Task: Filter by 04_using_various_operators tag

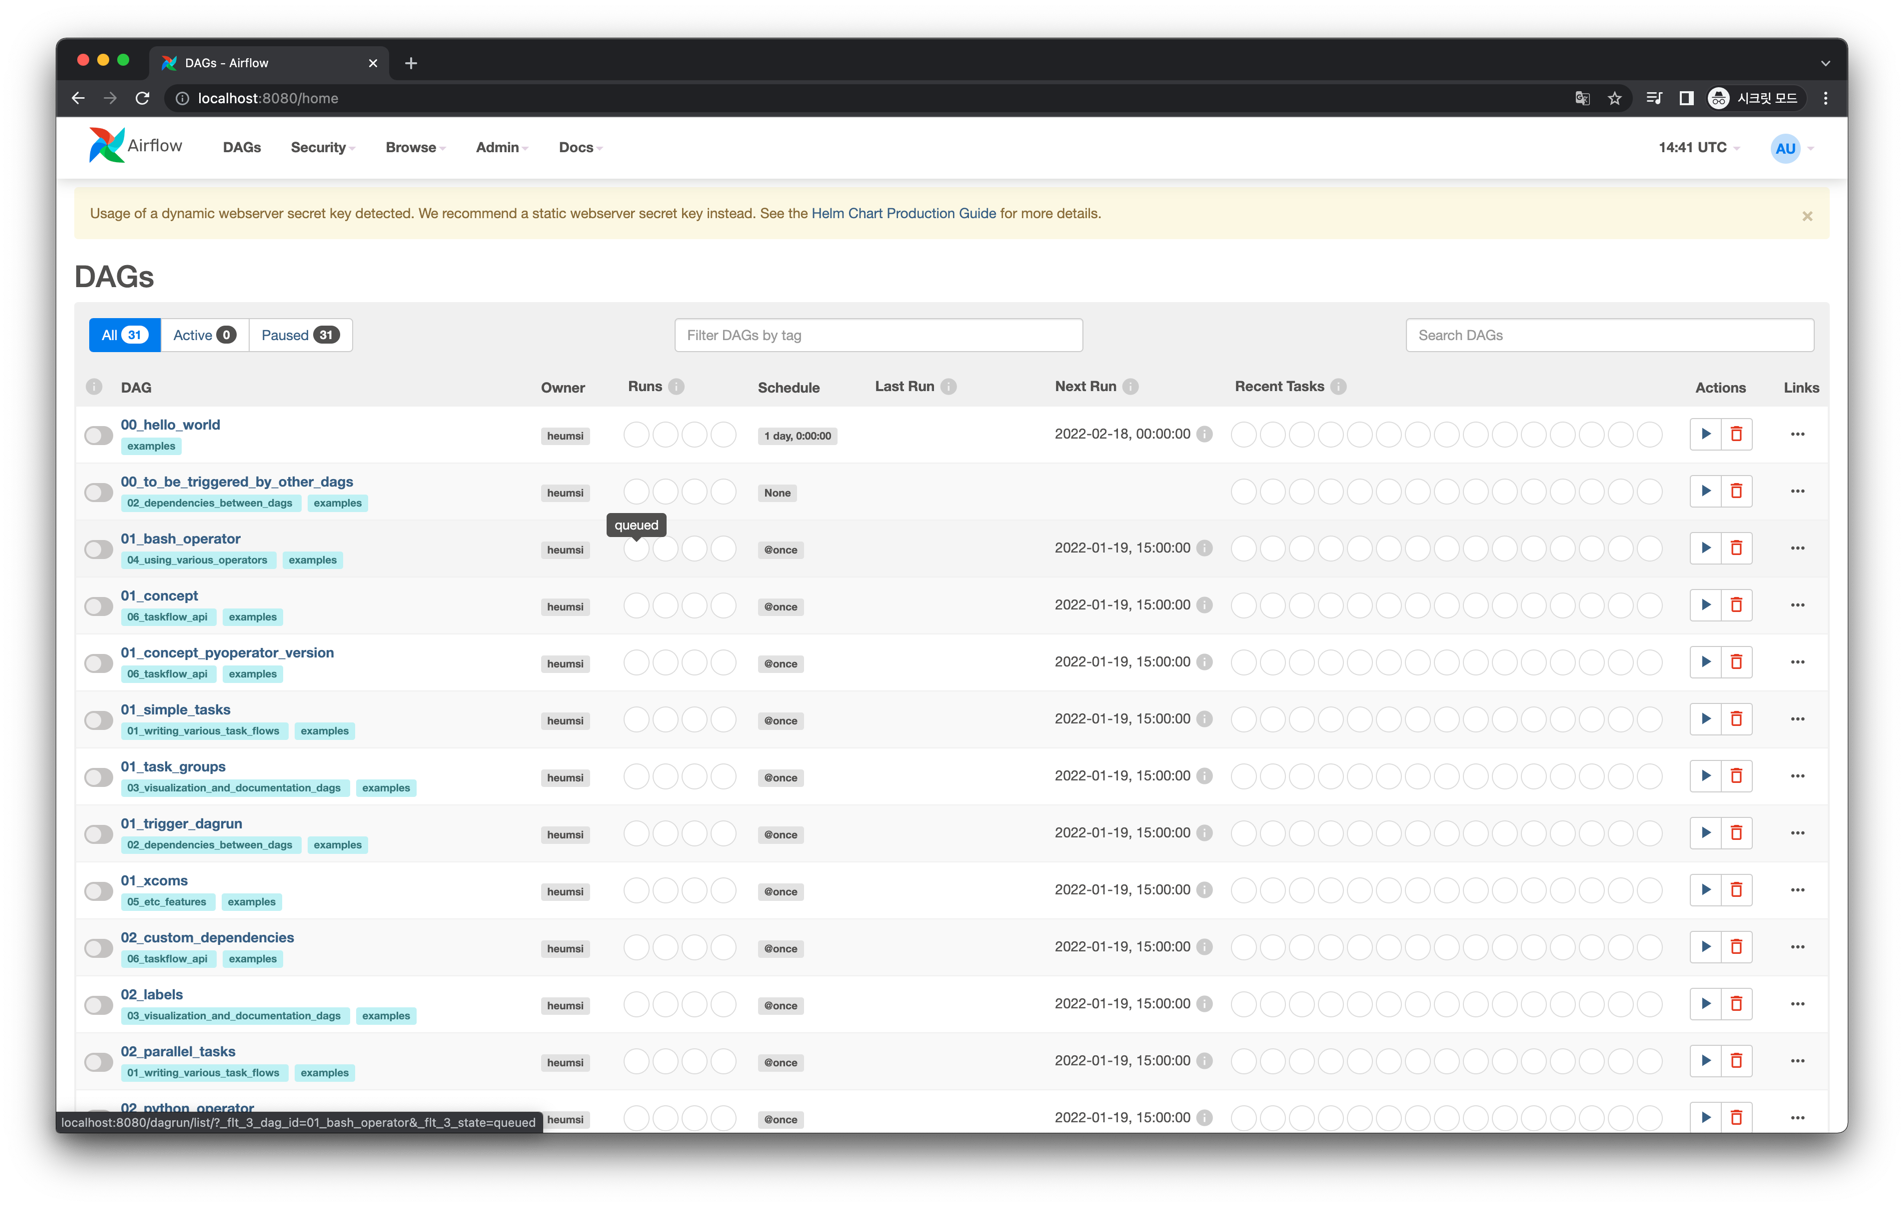Action: point(197,560)
